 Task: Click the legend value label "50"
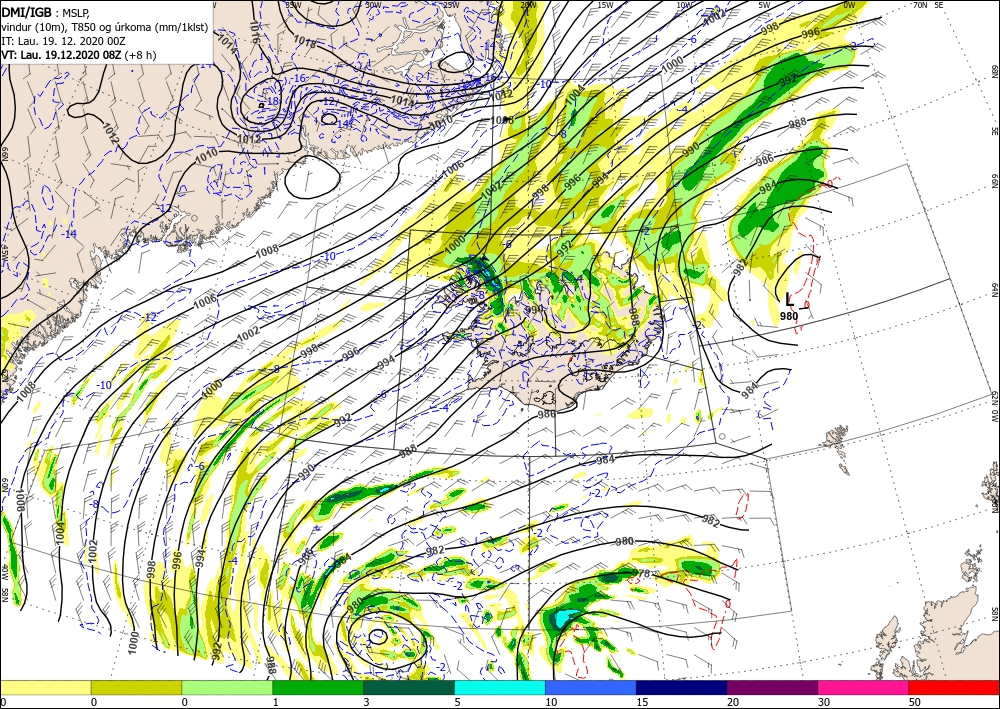coord(914,702)
